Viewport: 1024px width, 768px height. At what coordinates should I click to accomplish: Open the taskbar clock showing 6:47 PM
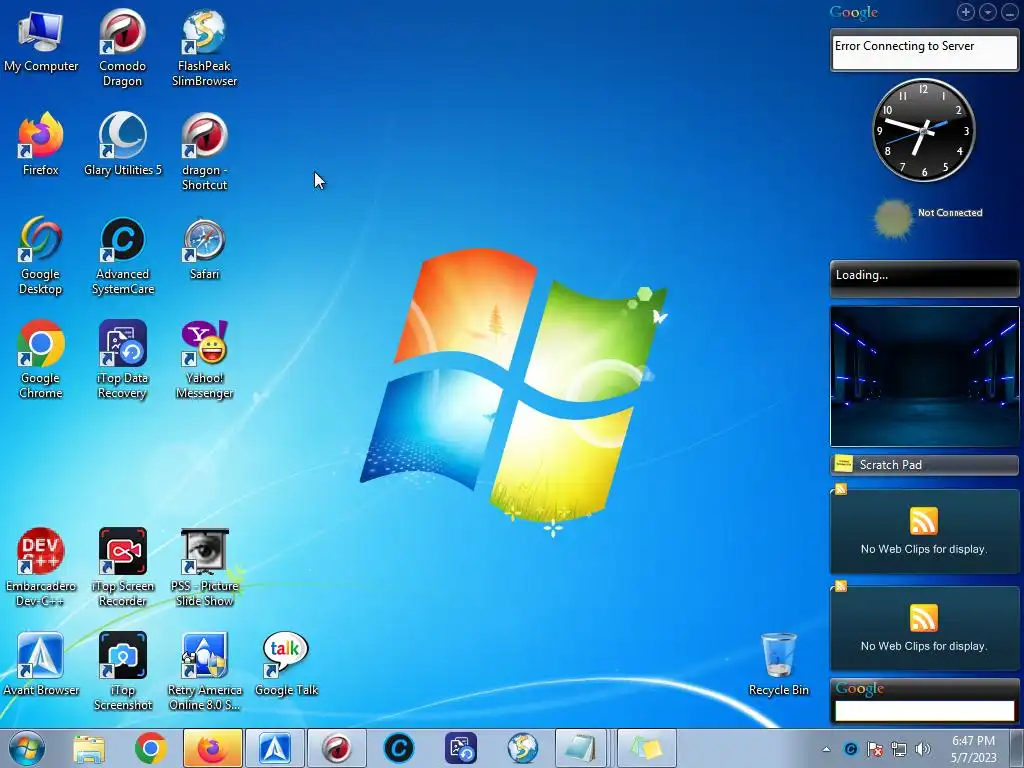click(974, 749)
